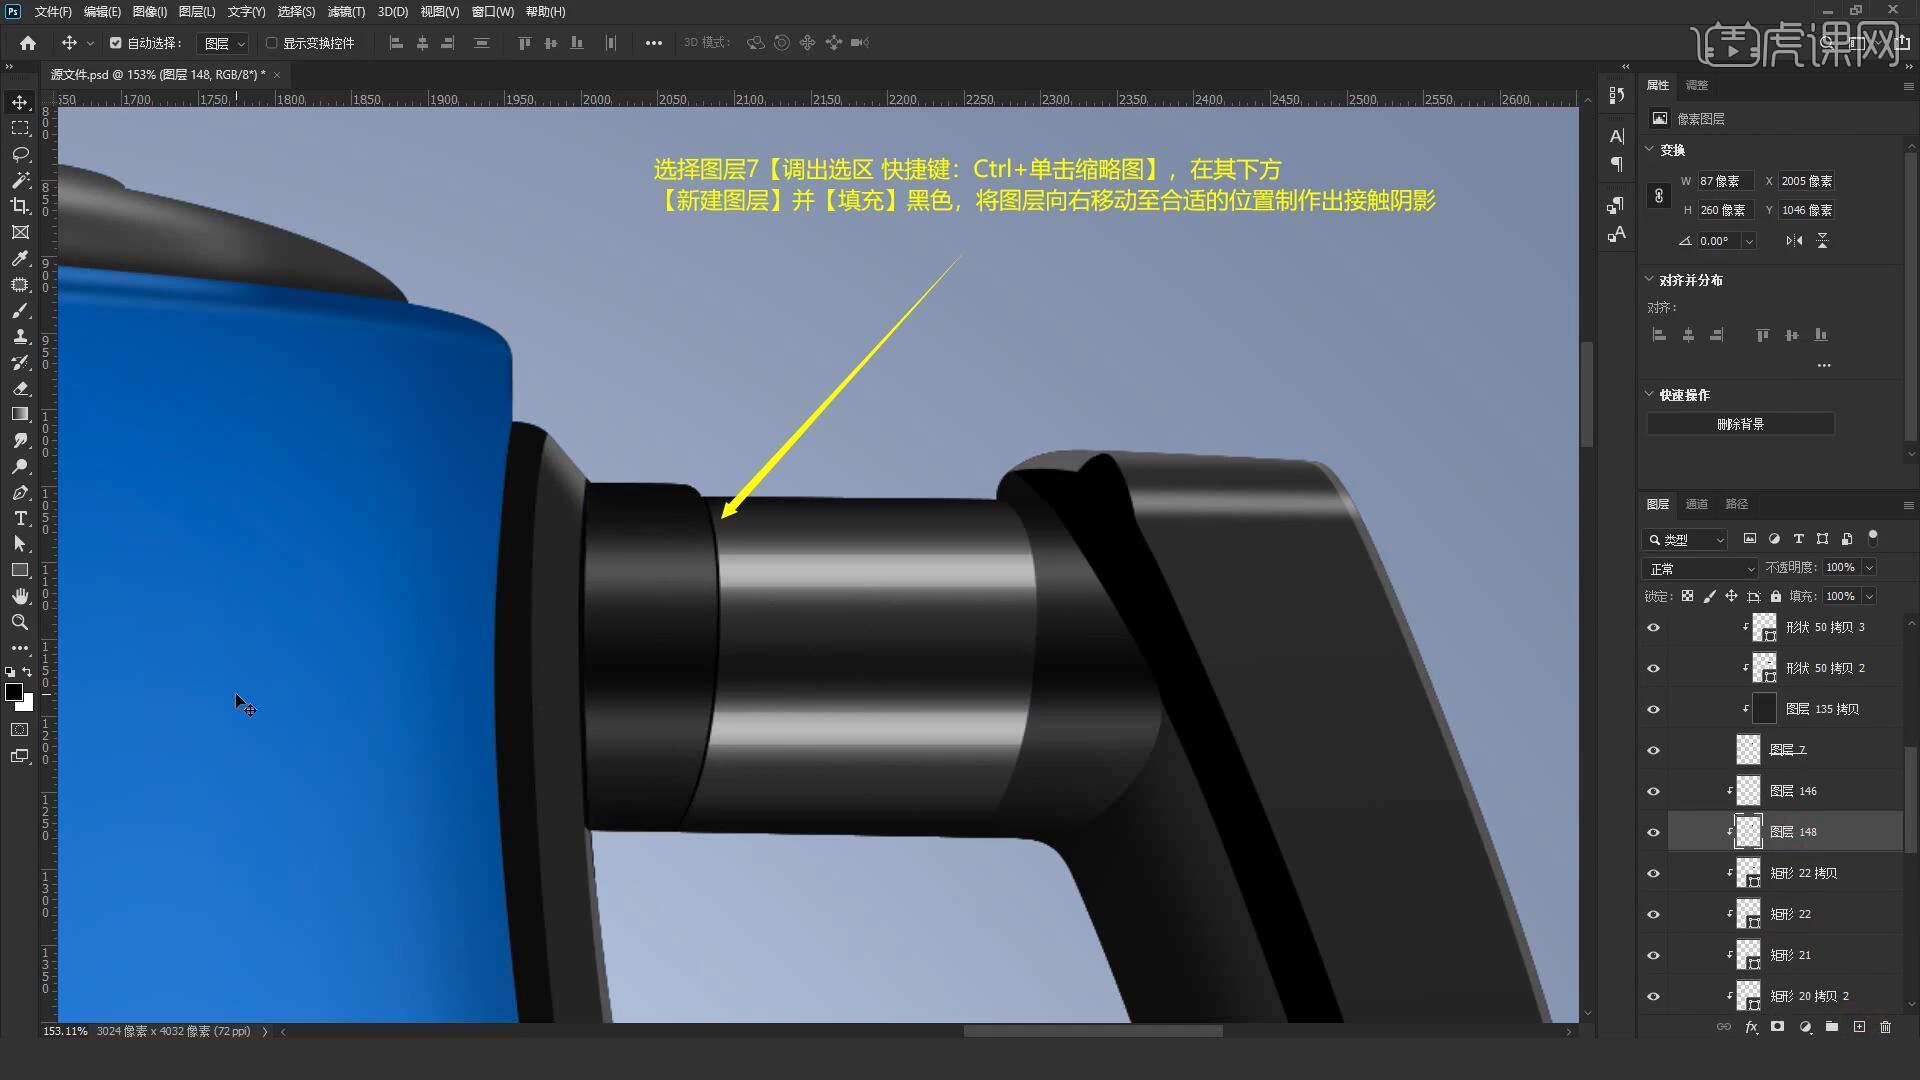
Task: Select the Eraser tool
Action: [x=20, y=389]
